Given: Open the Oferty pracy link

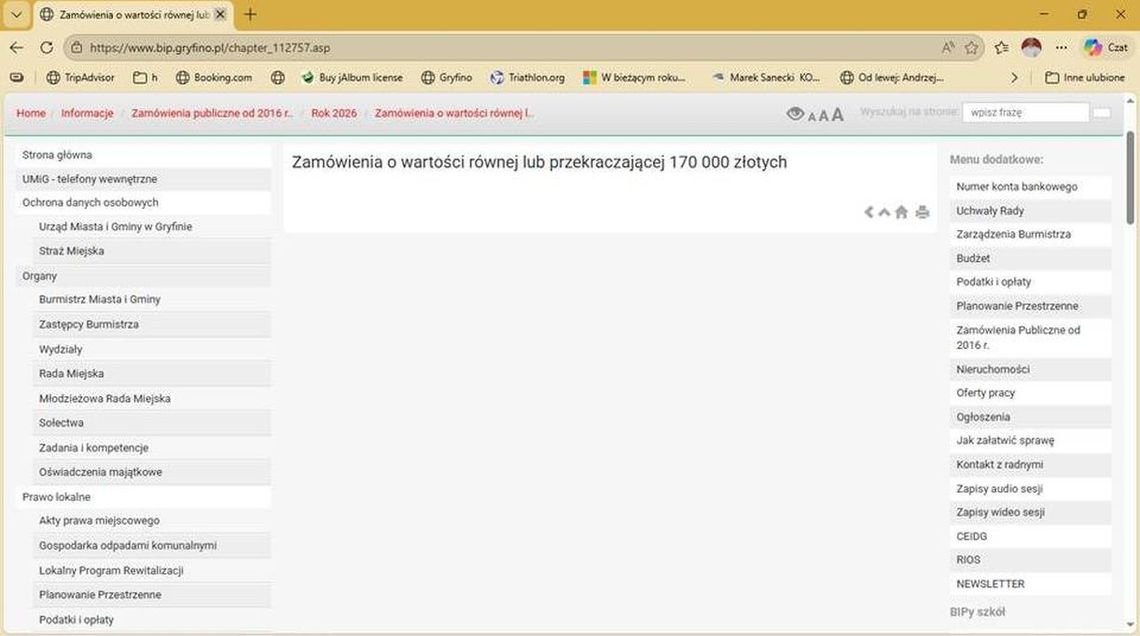Looking at the screenshot, I should coord(985,393).
